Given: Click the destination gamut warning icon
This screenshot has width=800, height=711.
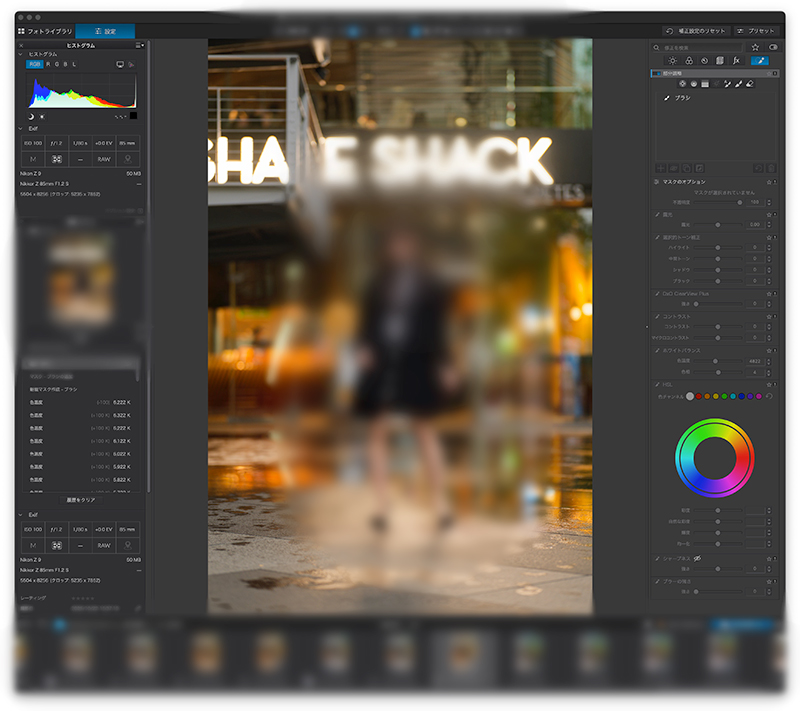Looking at the screenshot, I should (x=131, y=64).
